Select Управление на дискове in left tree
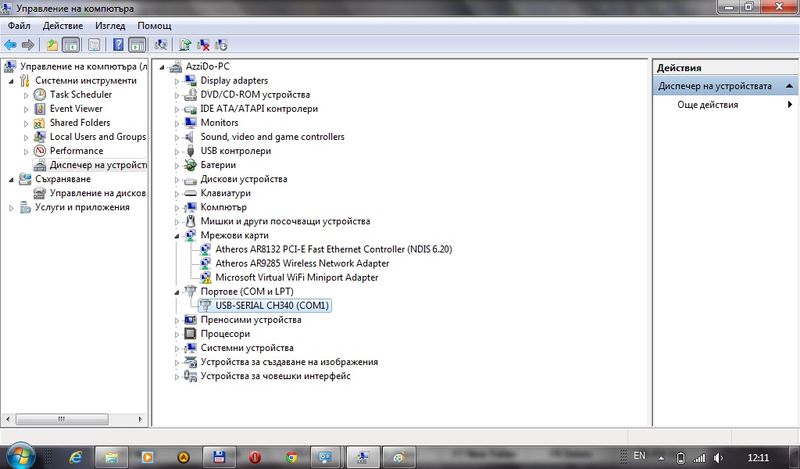 point(97,193)
